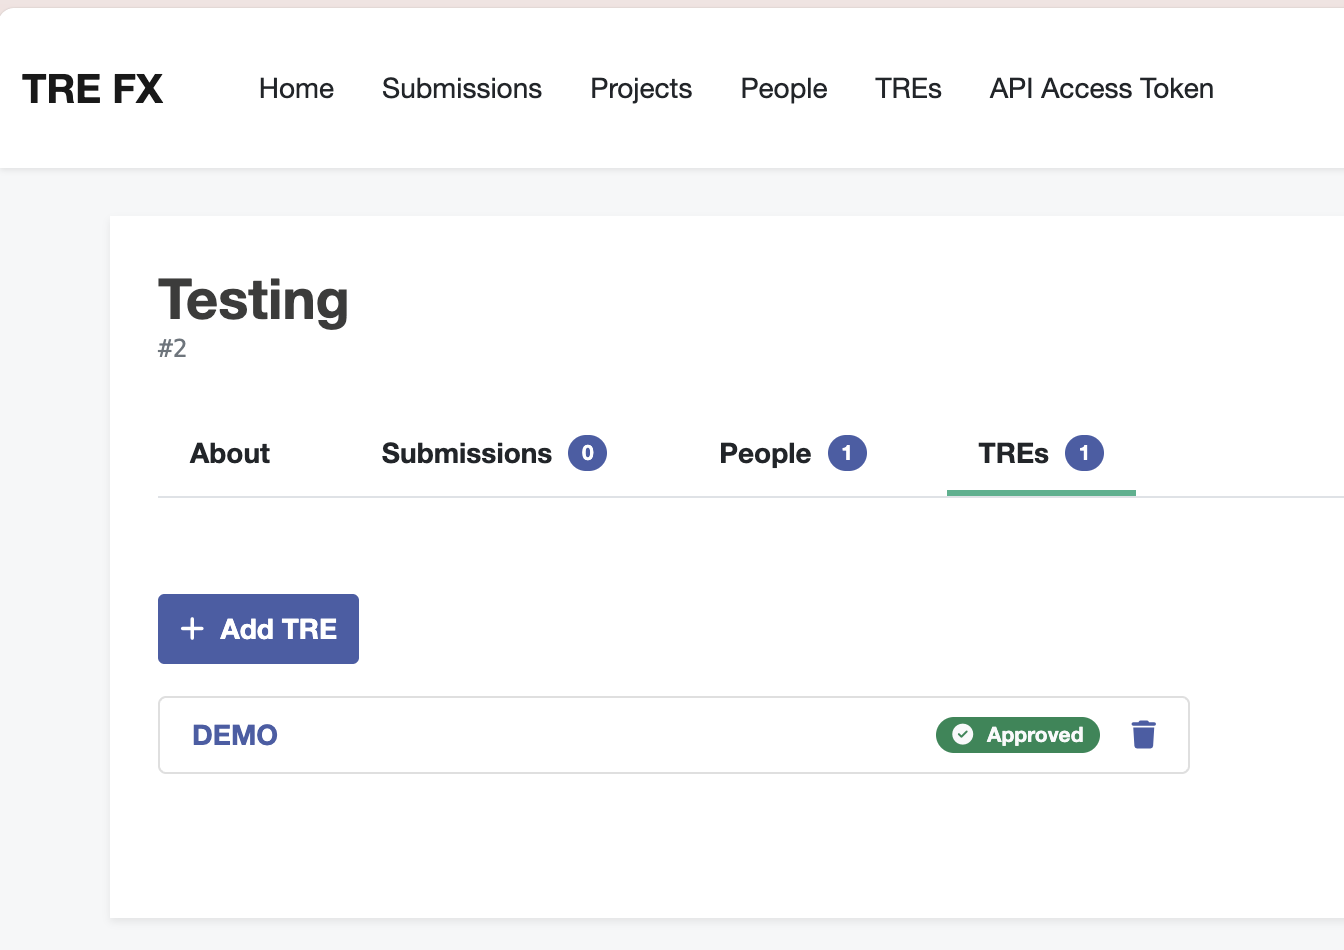Switch to the project Submissions tab
Screen dimensions: 1344x950
tap(467, 453)
